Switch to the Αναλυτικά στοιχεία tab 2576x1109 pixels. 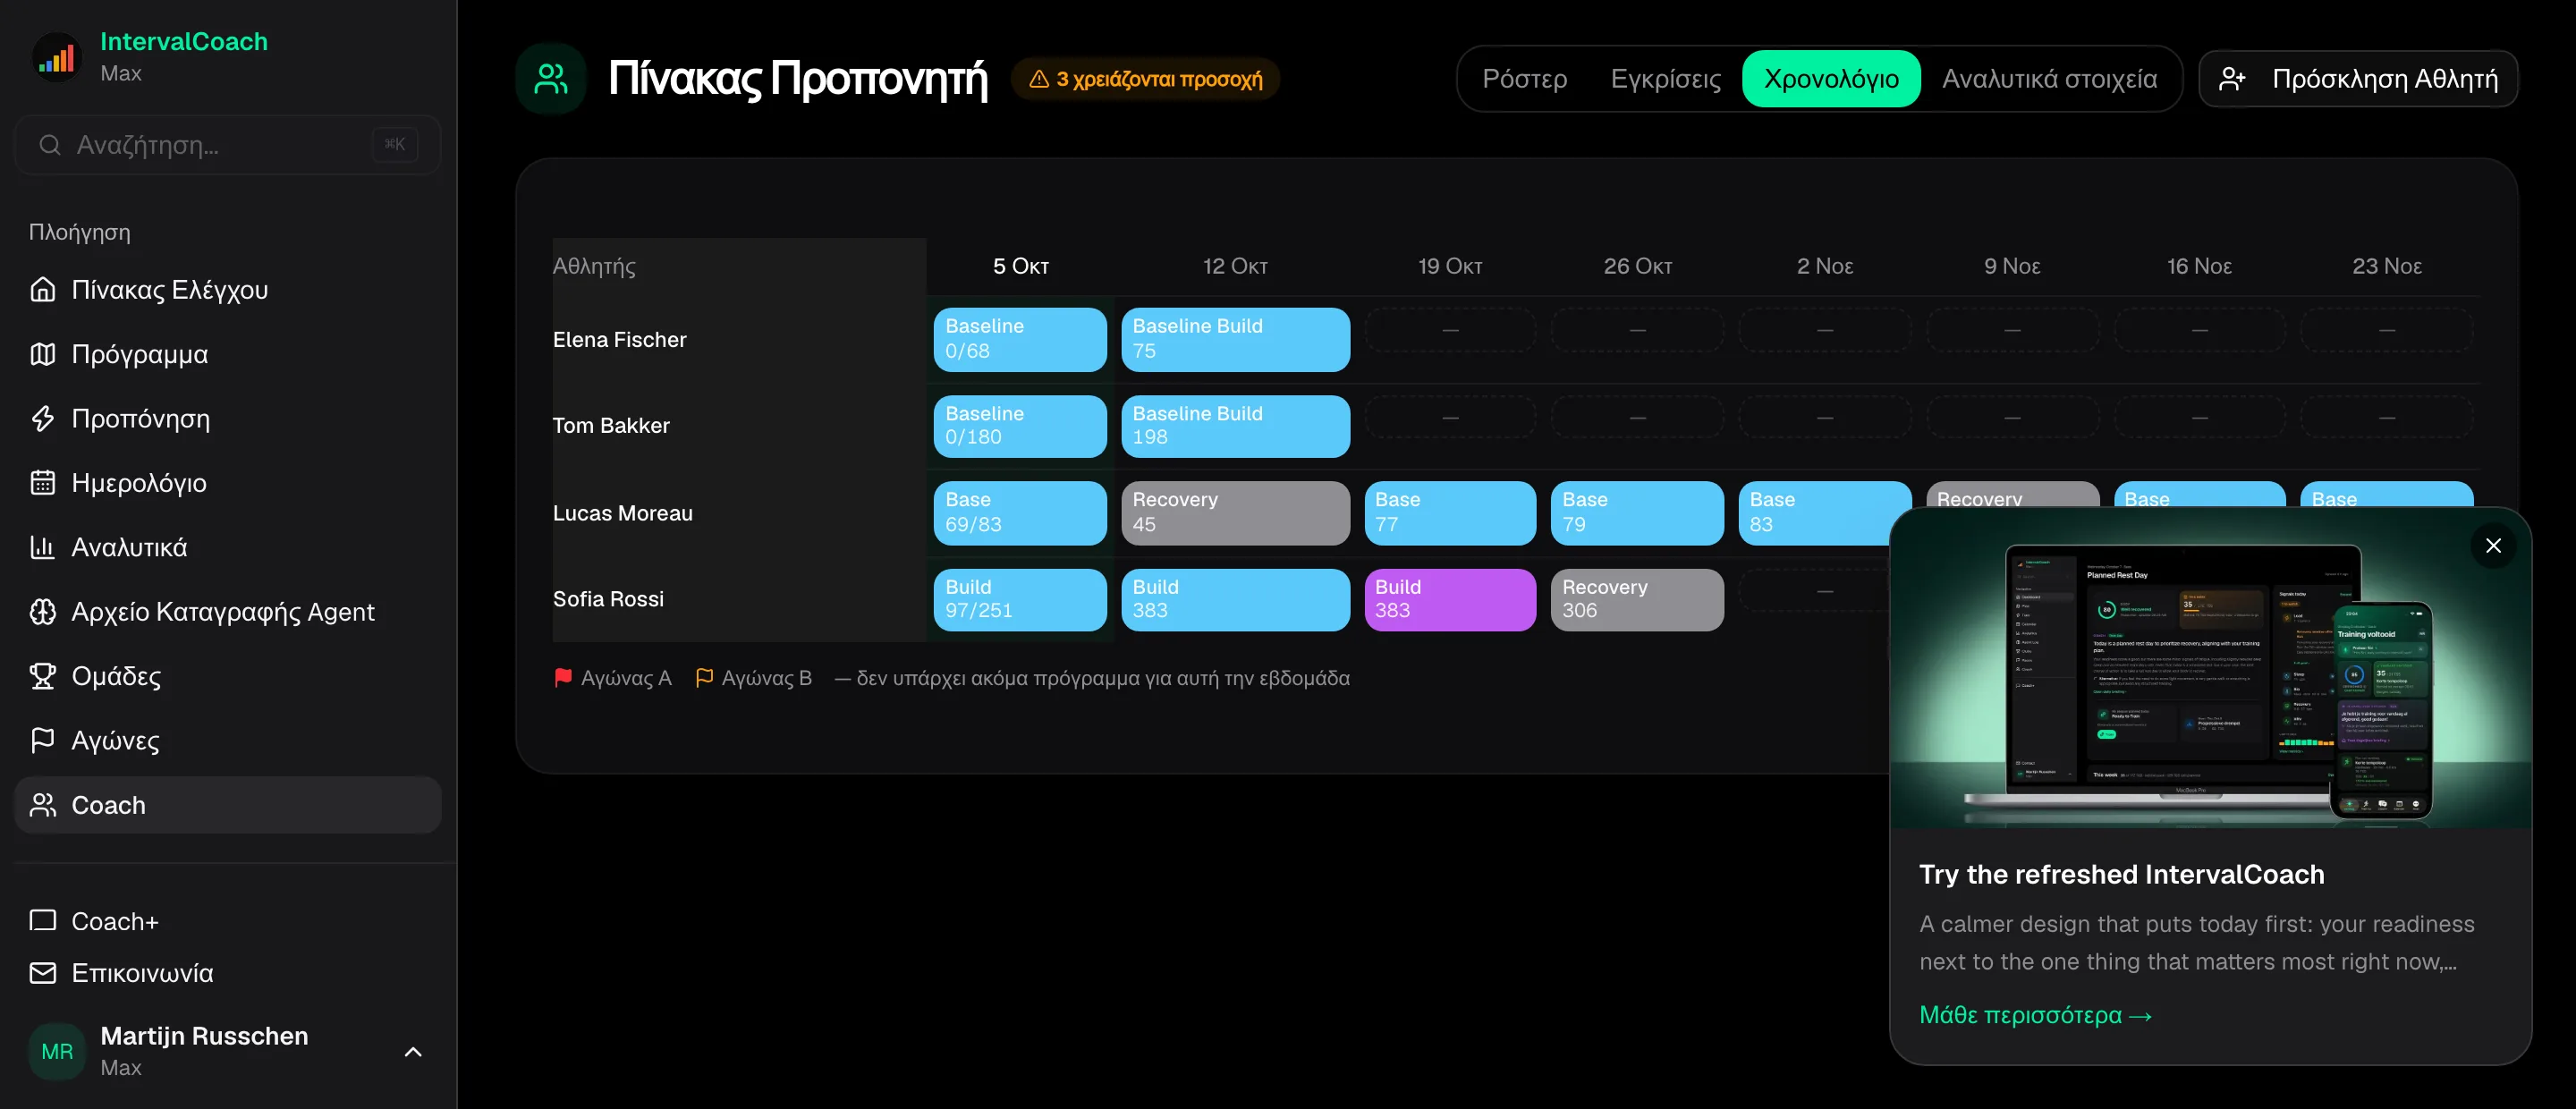(x=2049, y=78)
